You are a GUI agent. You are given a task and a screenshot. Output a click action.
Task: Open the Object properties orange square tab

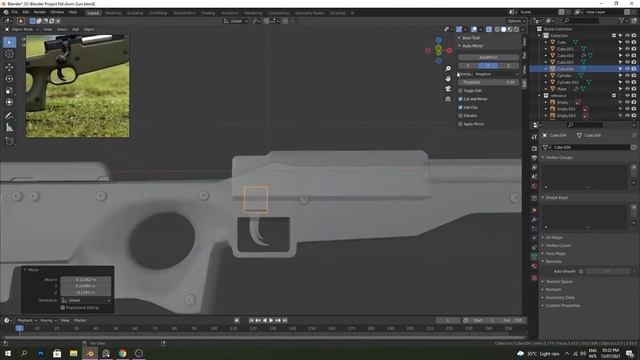point(534,210)
